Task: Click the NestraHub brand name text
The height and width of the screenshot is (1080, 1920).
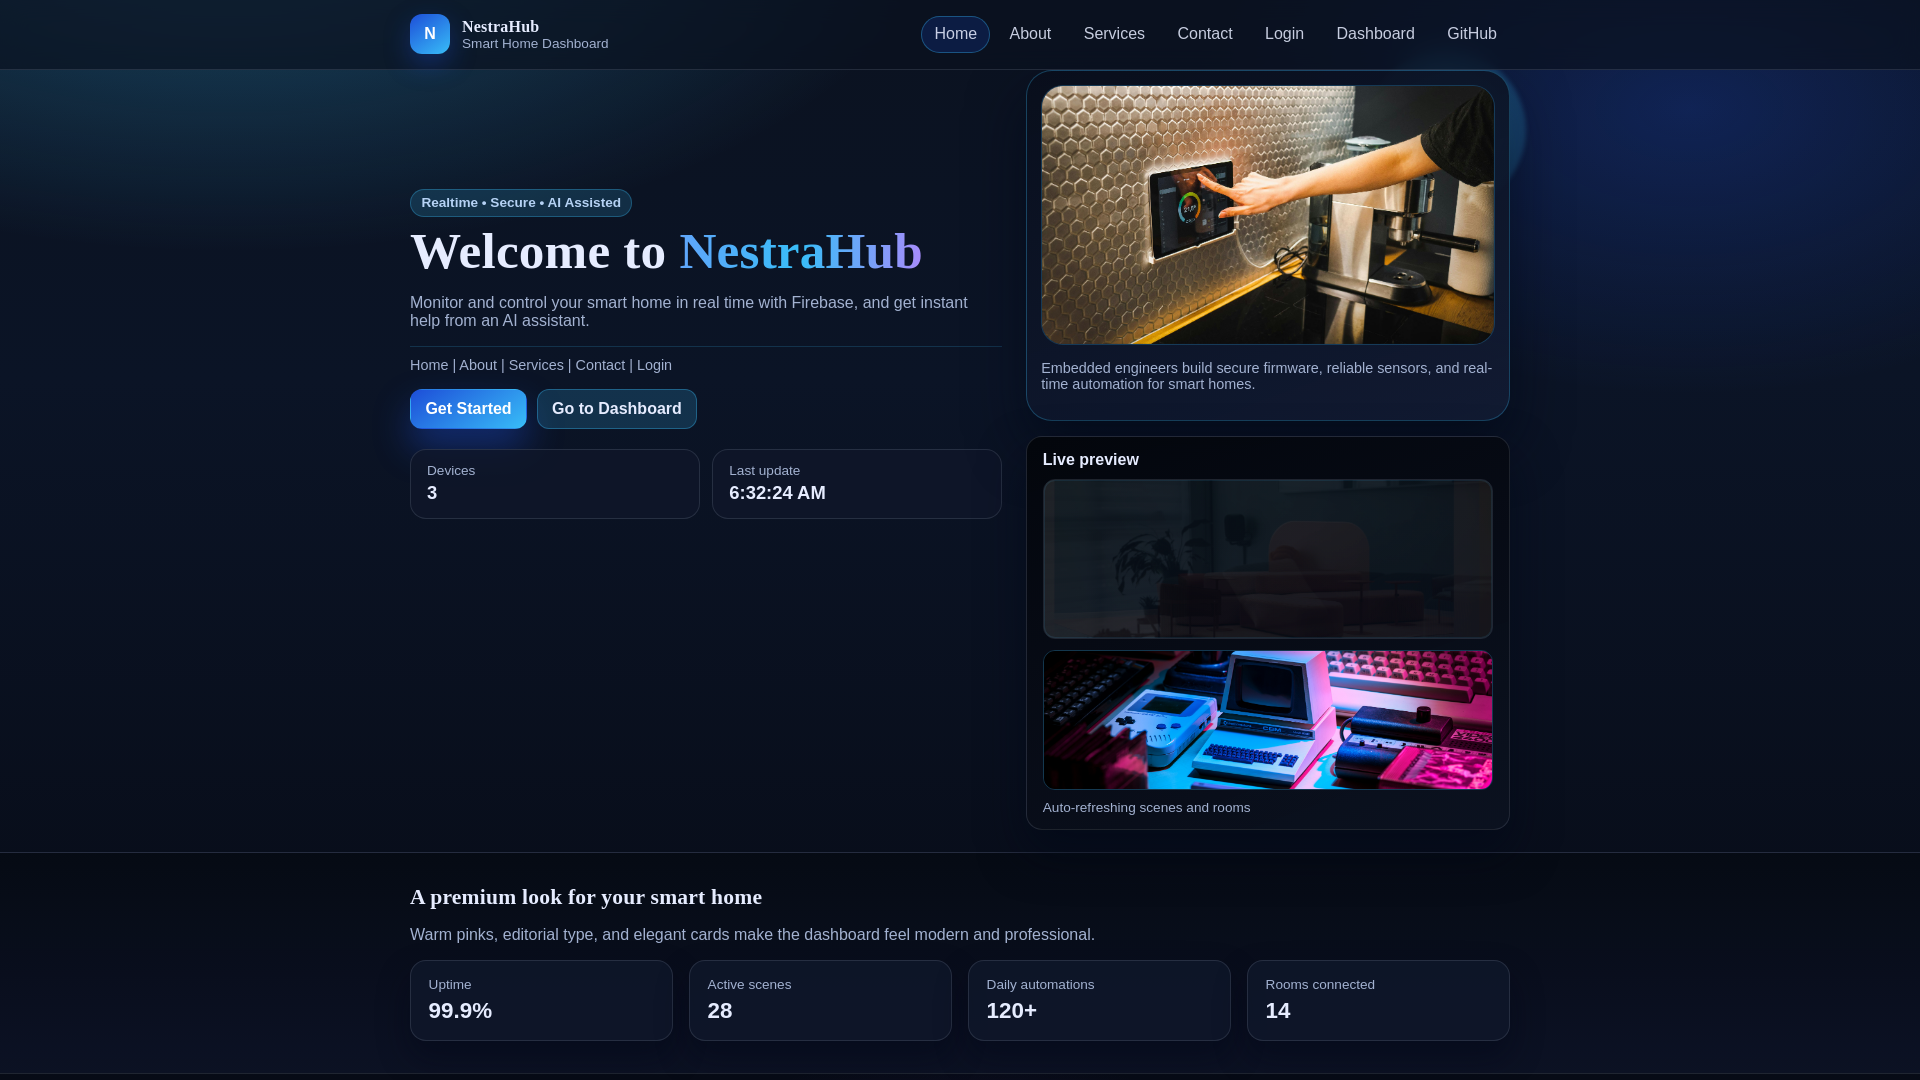Action: point(500,27)
